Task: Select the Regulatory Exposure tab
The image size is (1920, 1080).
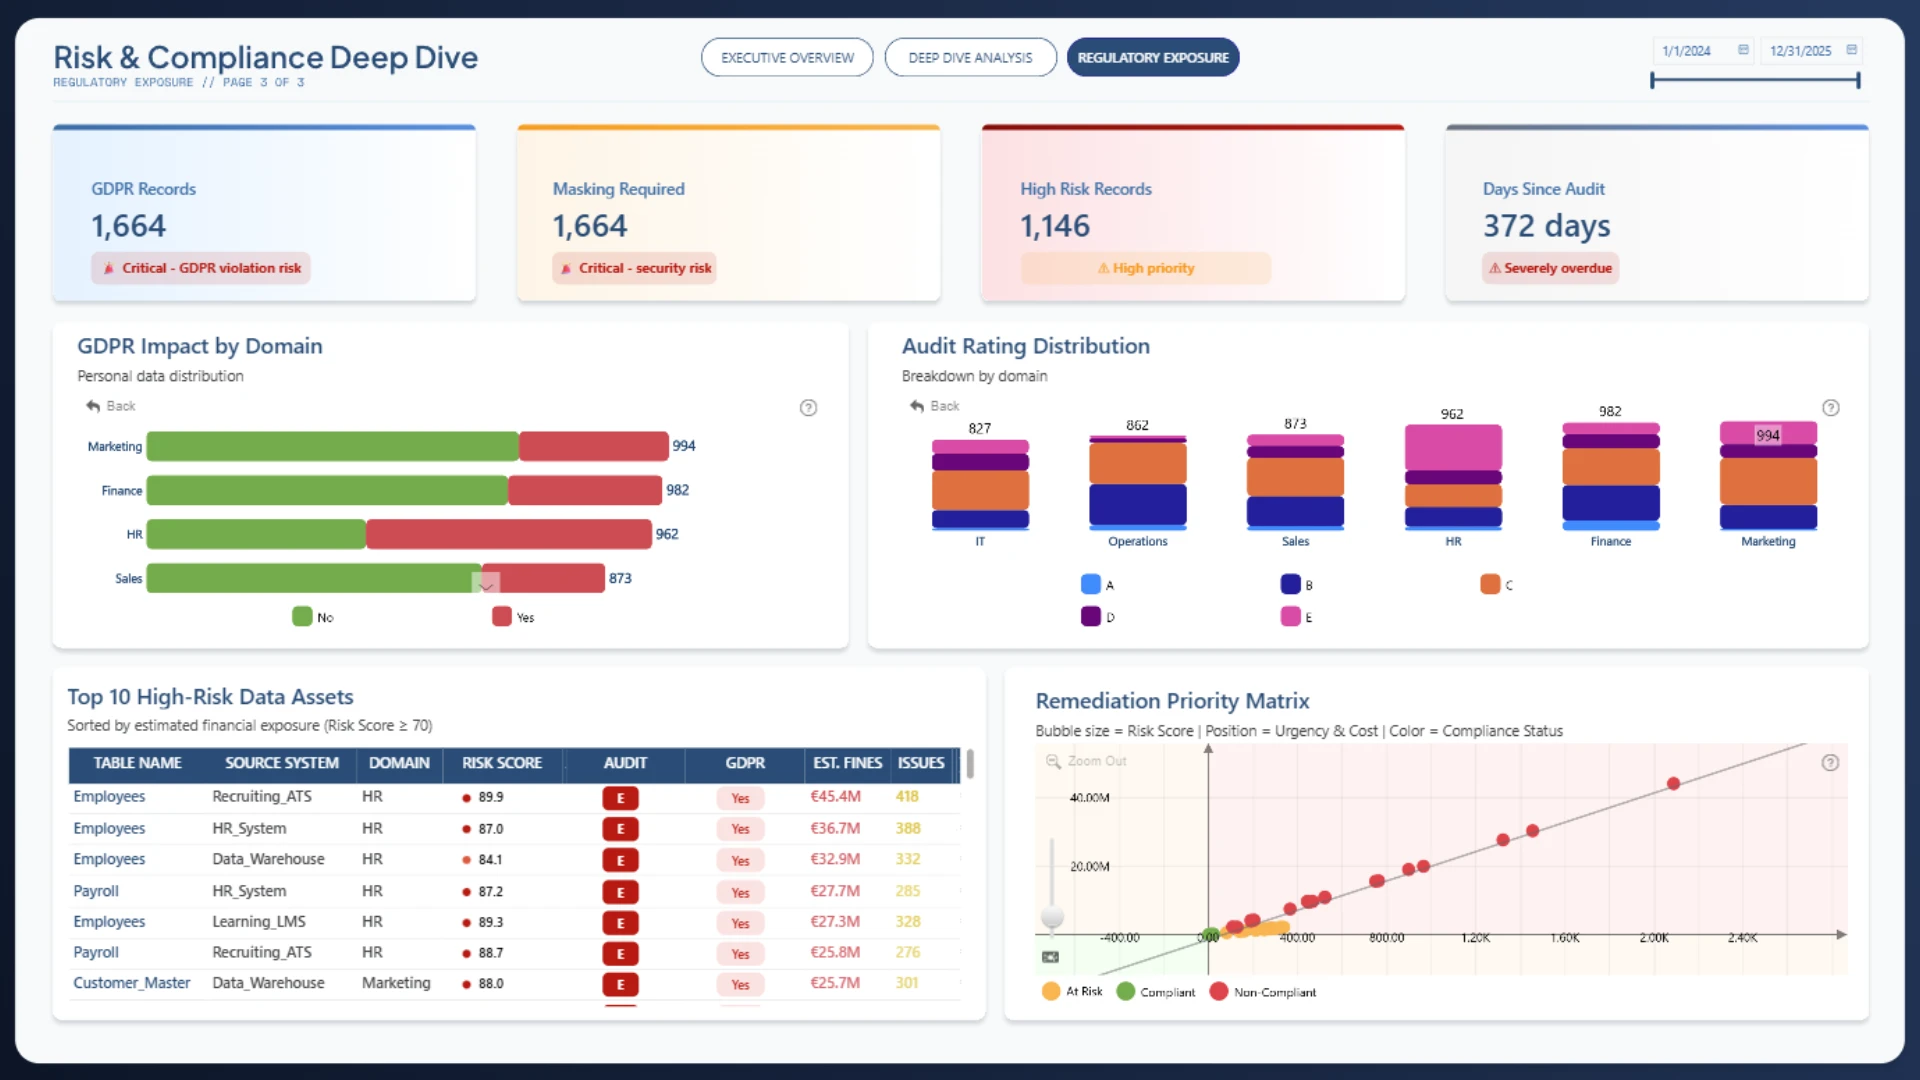Action: click(1153, 58)
